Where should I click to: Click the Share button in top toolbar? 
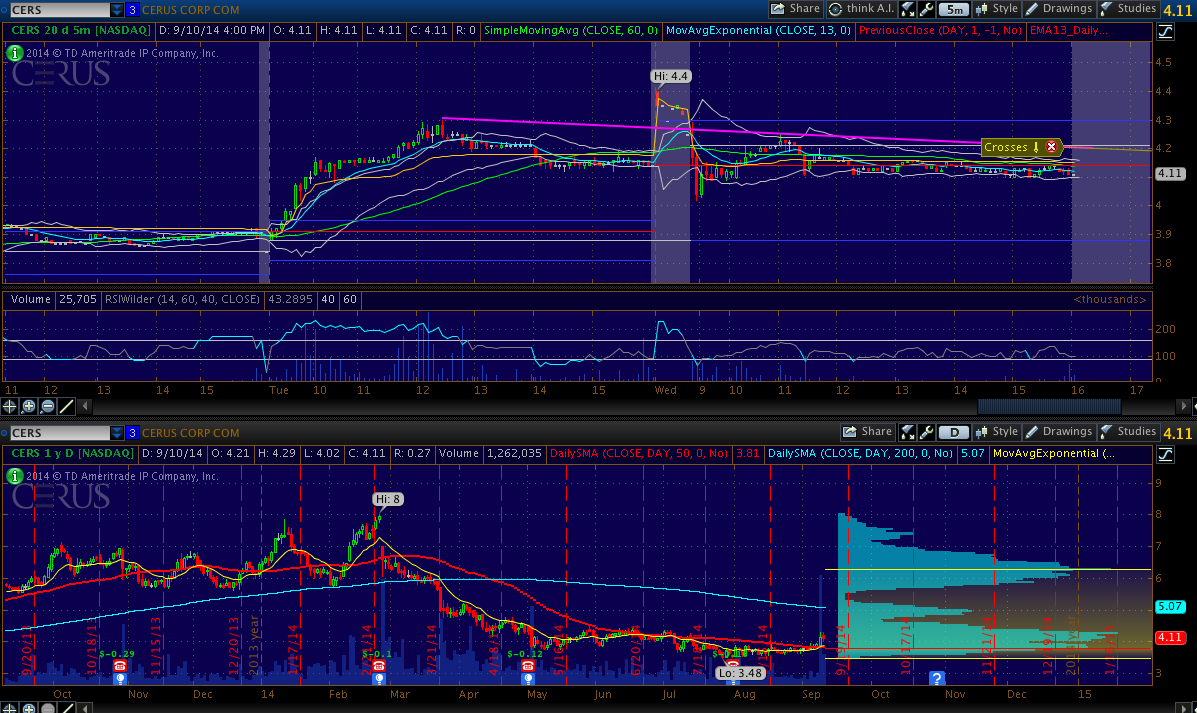pyautogui.click(x=795, y=9)
